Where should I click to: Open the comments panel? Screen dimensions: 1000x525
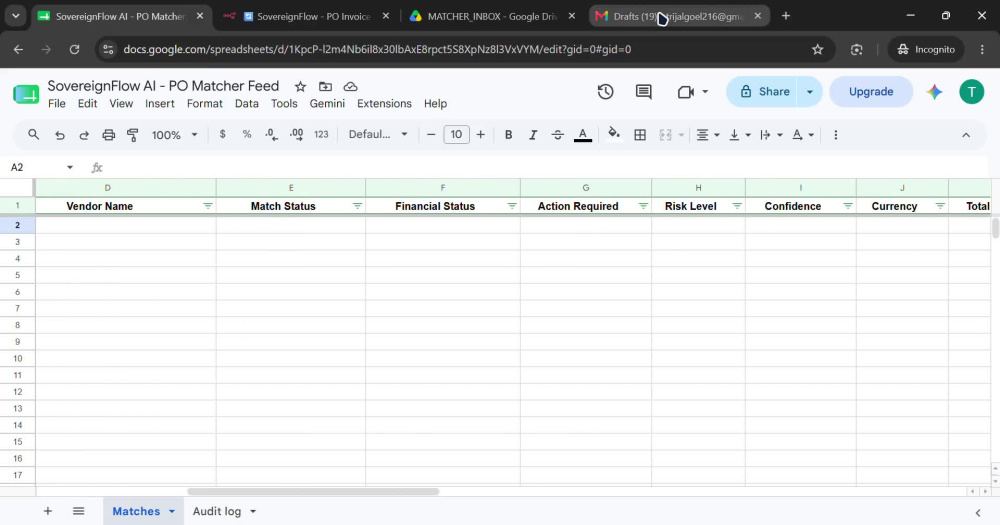click(x=643, y=92)
